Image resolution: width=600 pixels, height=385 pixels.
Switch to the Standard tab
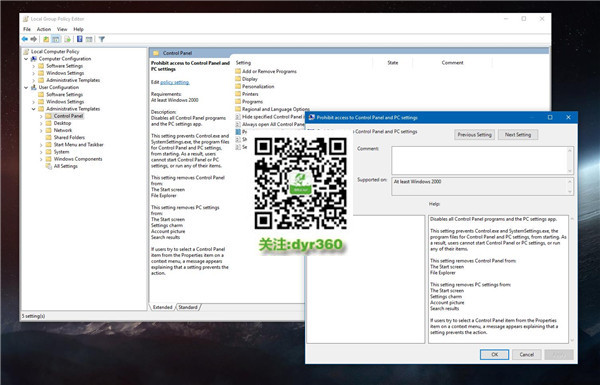[x=188, y=307]
